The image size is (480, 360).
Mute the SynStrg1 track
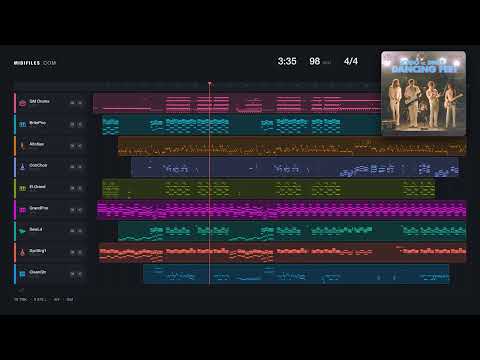tap(72, 252)
